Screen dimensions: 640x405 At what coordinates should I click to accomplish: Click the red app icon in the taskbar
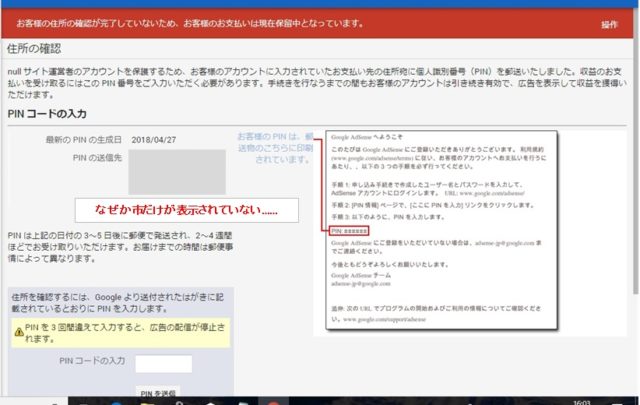click(x=271, y=400)
